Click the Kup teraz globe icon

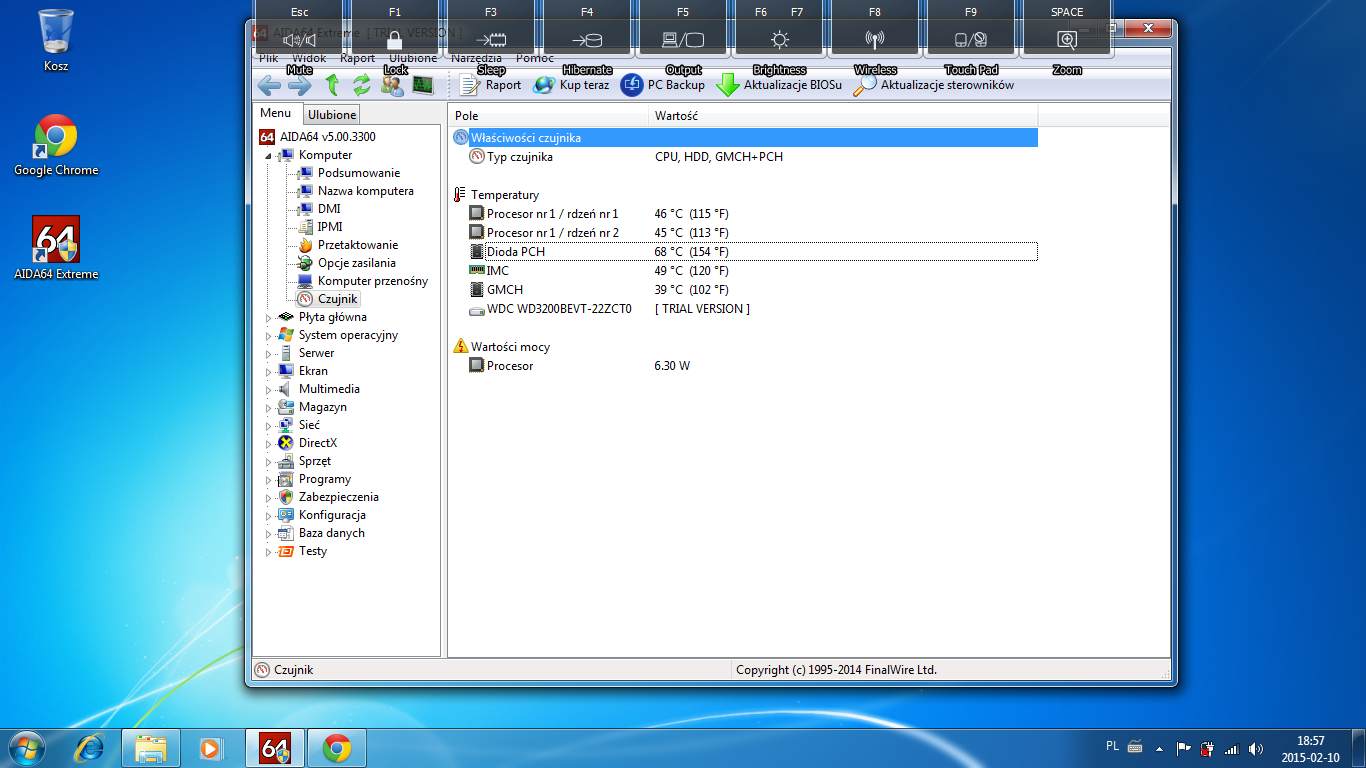tap(544, 85)
